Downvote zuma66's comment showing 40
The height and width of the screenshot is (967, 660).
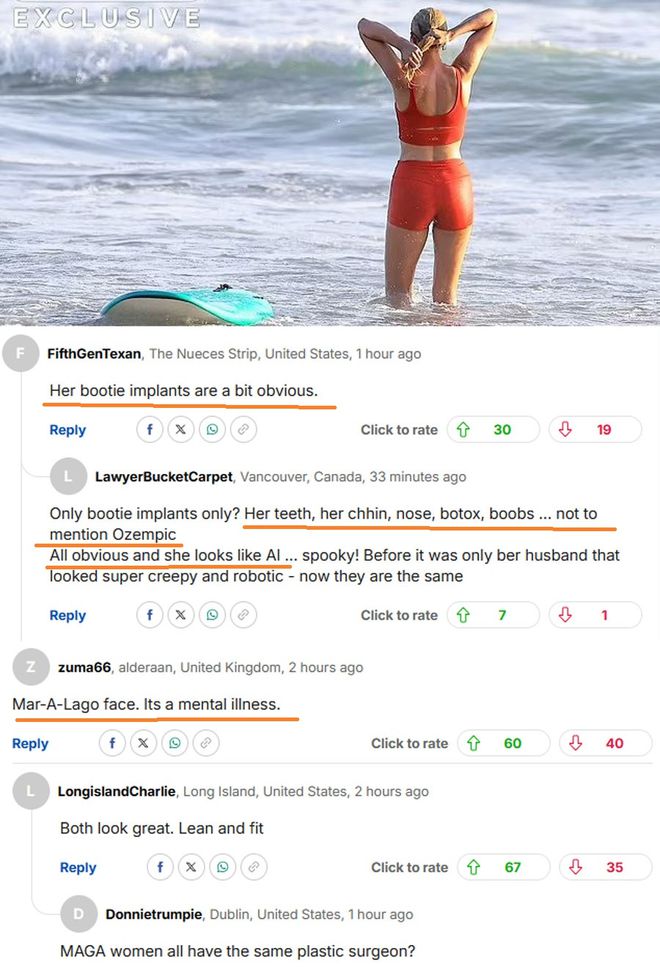click(x=606, y=743)
